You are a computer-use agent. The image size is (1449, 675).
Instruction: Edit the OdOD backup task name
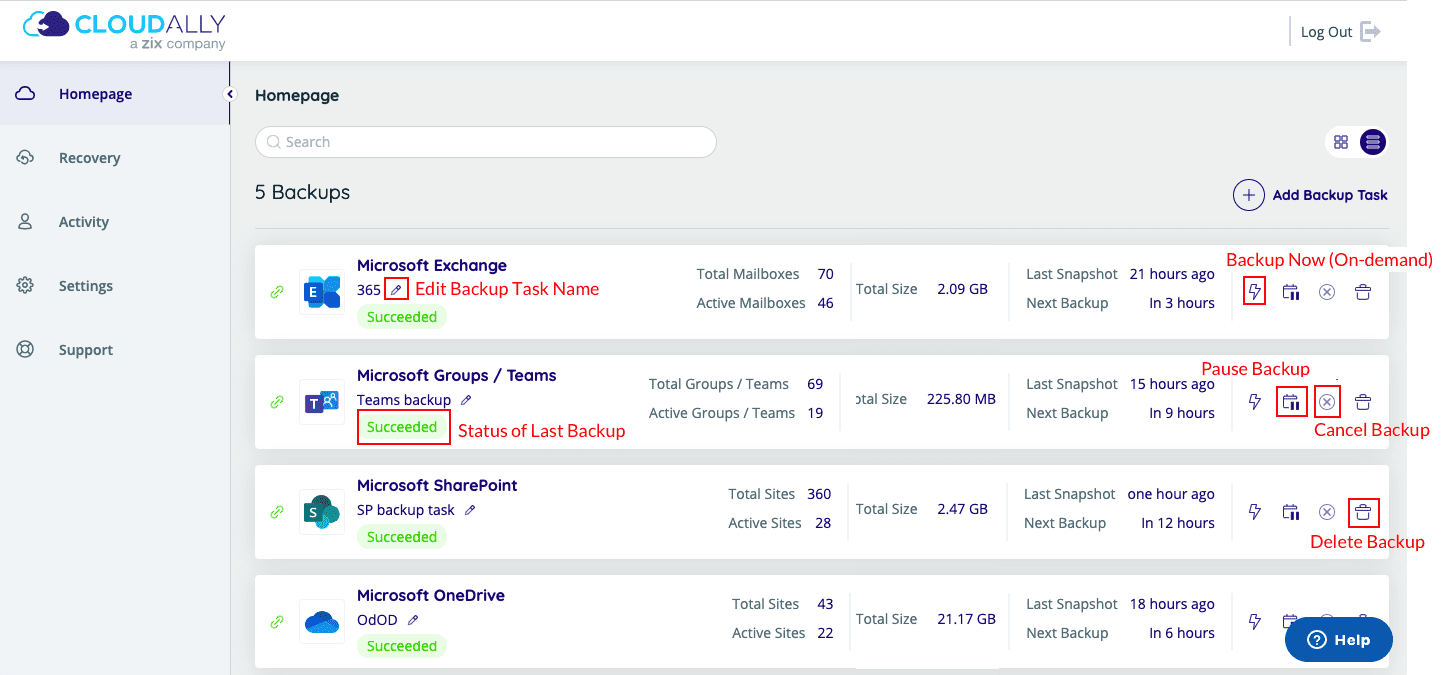[x=413, y=619]
